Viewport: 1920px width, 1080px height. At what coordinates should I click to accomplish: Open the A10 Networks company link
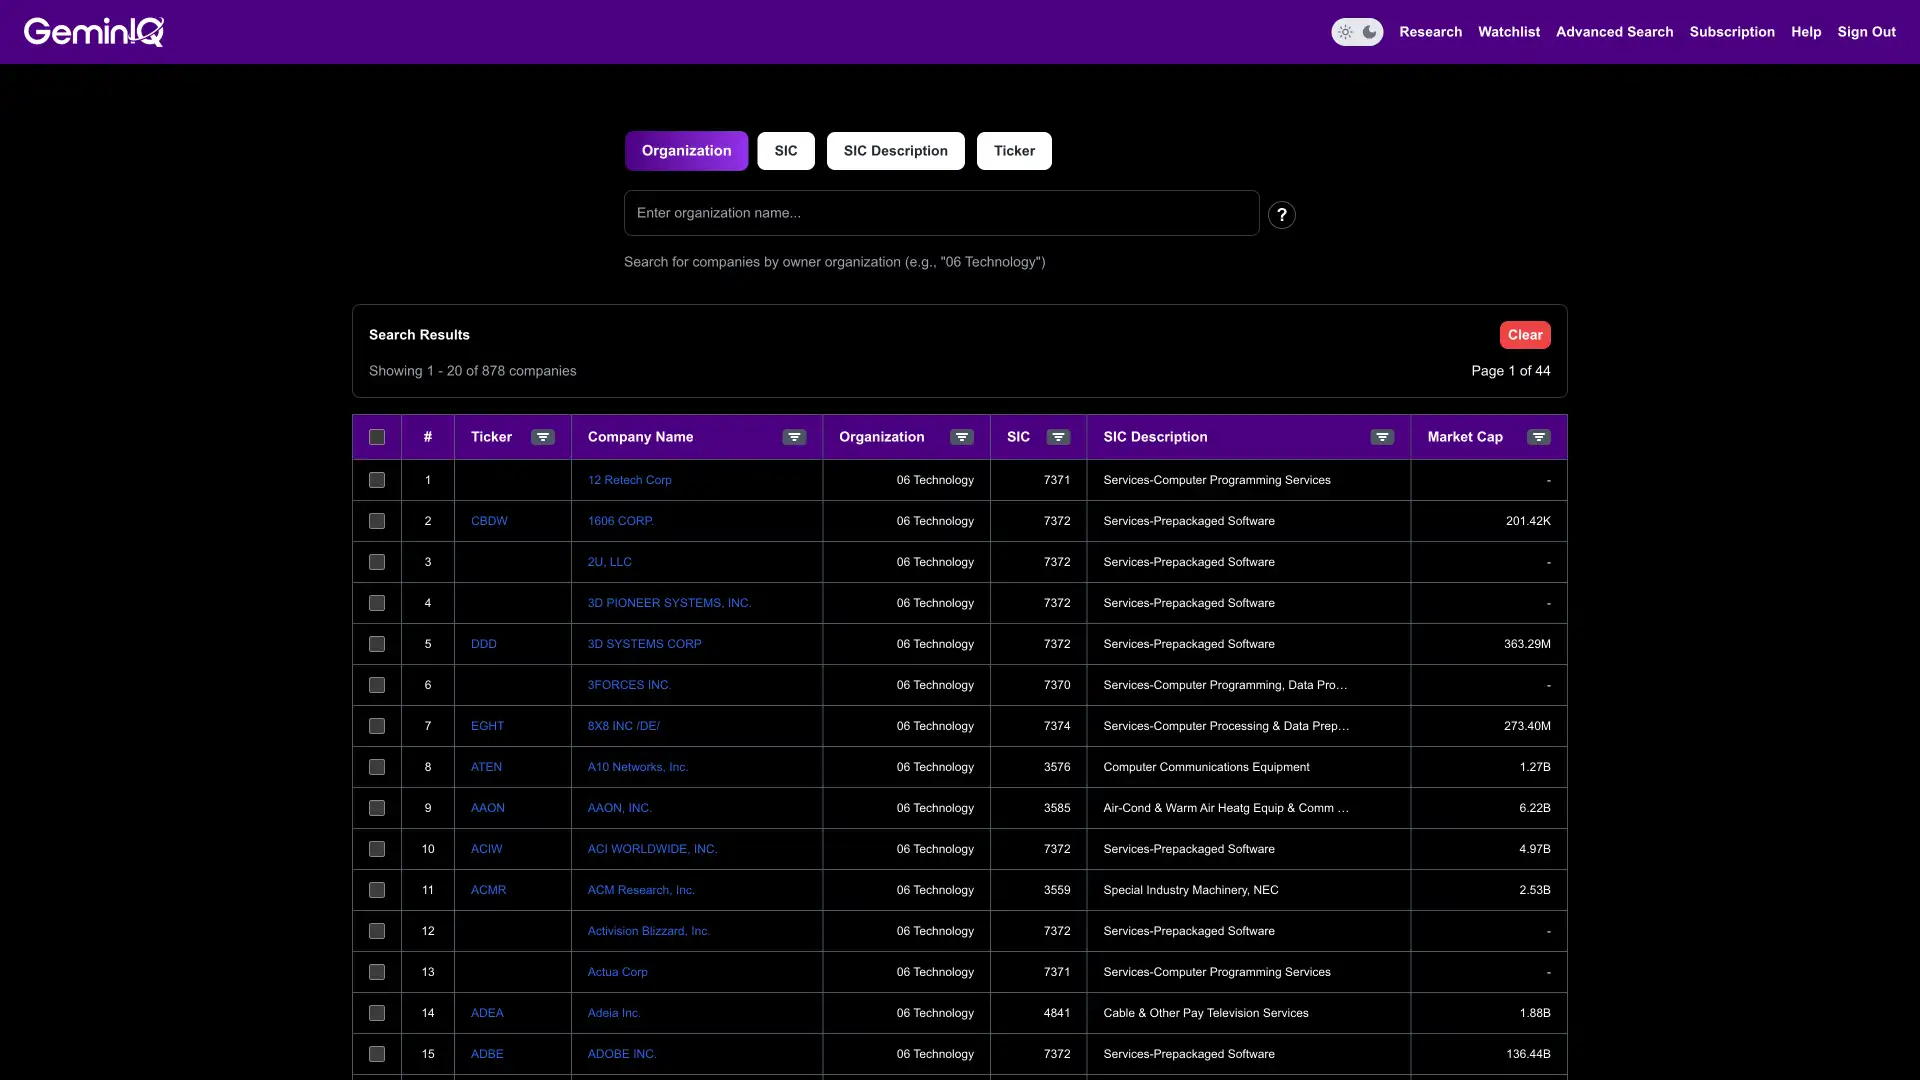638,767
